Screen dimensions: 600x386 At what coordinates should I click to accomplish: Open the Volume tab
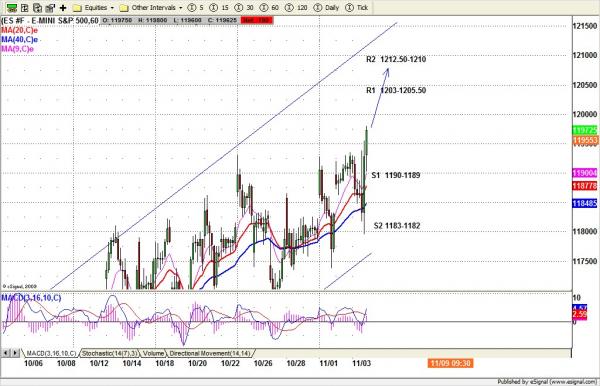click(x=153, y=353)
